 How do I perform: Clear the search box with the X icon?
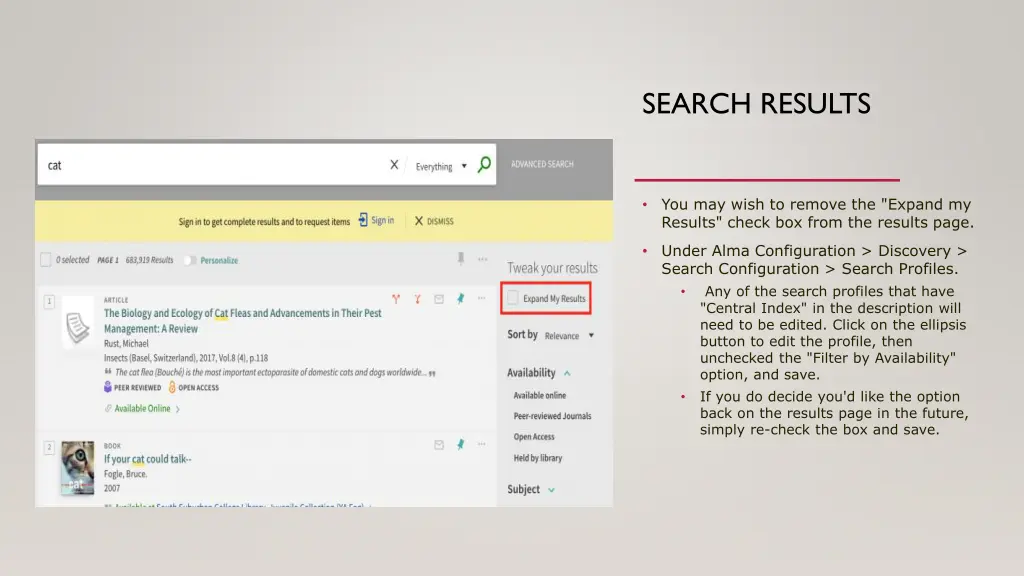point(394,165)
